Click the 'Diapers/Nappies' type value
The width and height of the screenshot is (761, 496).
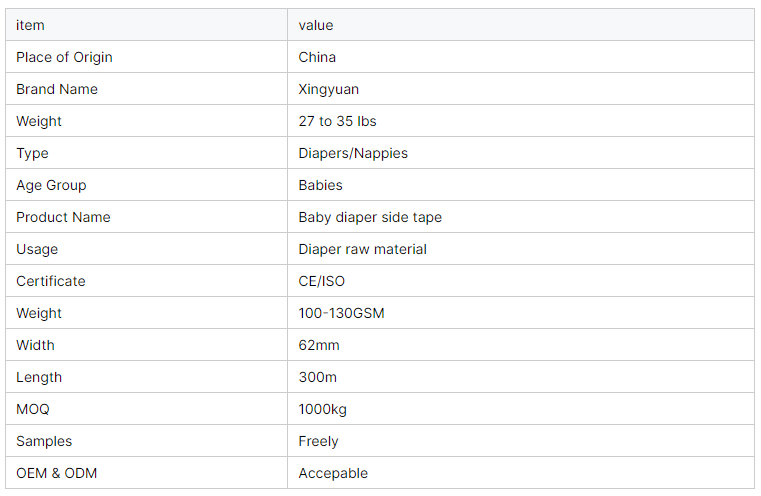[353, 153]
